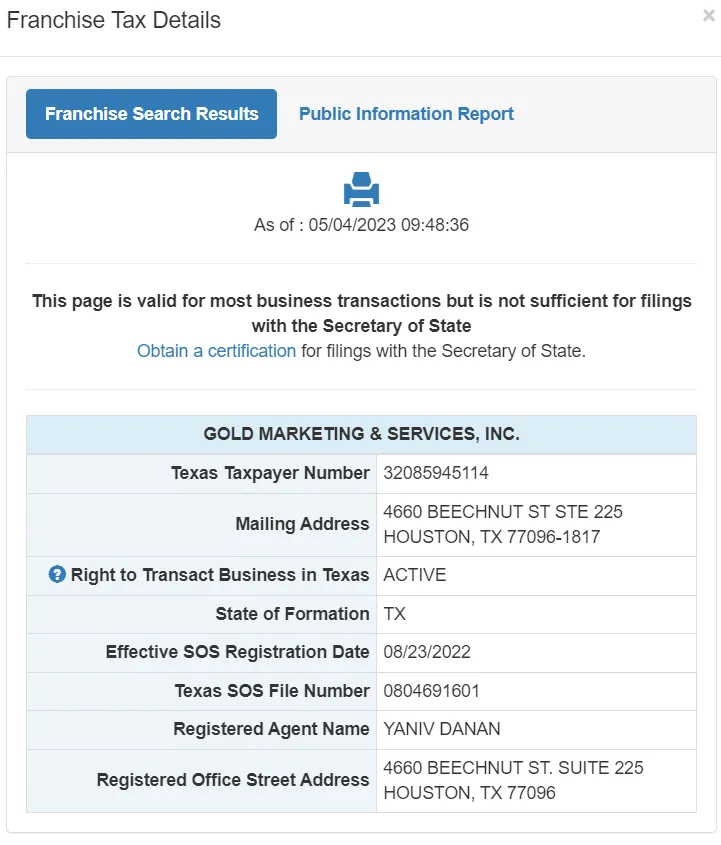This screenshot has width=721, height=845.
Task: Click the Registered Agent Name label
Action: (x=271, y=729)
